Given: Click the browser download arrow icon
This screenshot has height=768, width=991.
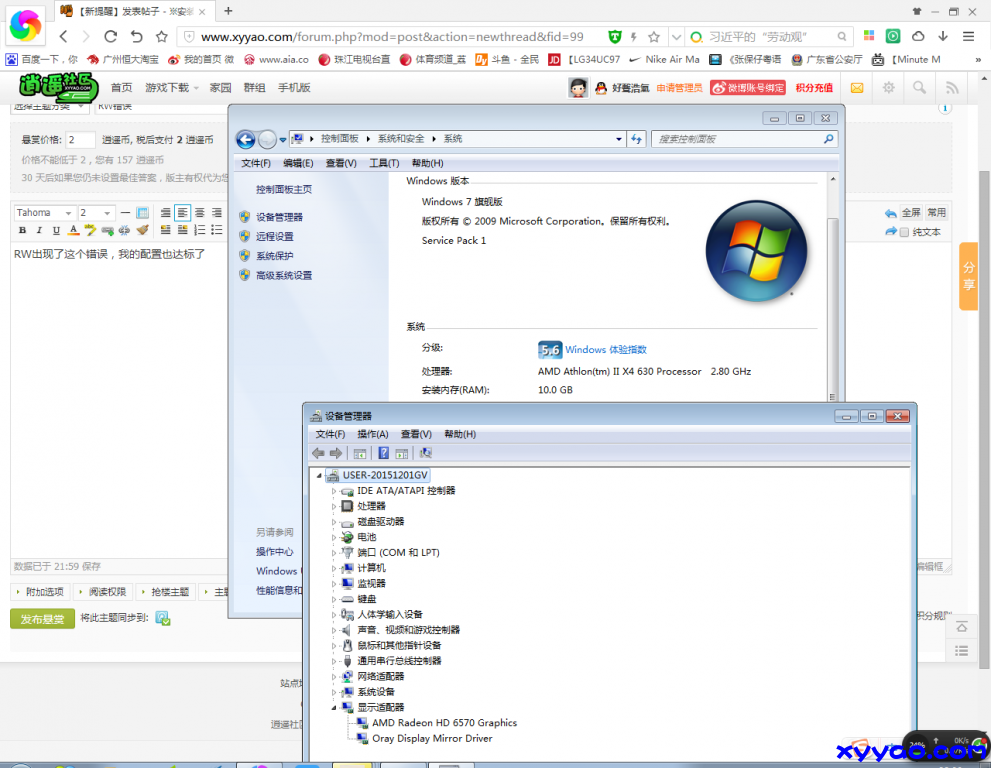Looking at the screenshot, I should pos(942,36).
